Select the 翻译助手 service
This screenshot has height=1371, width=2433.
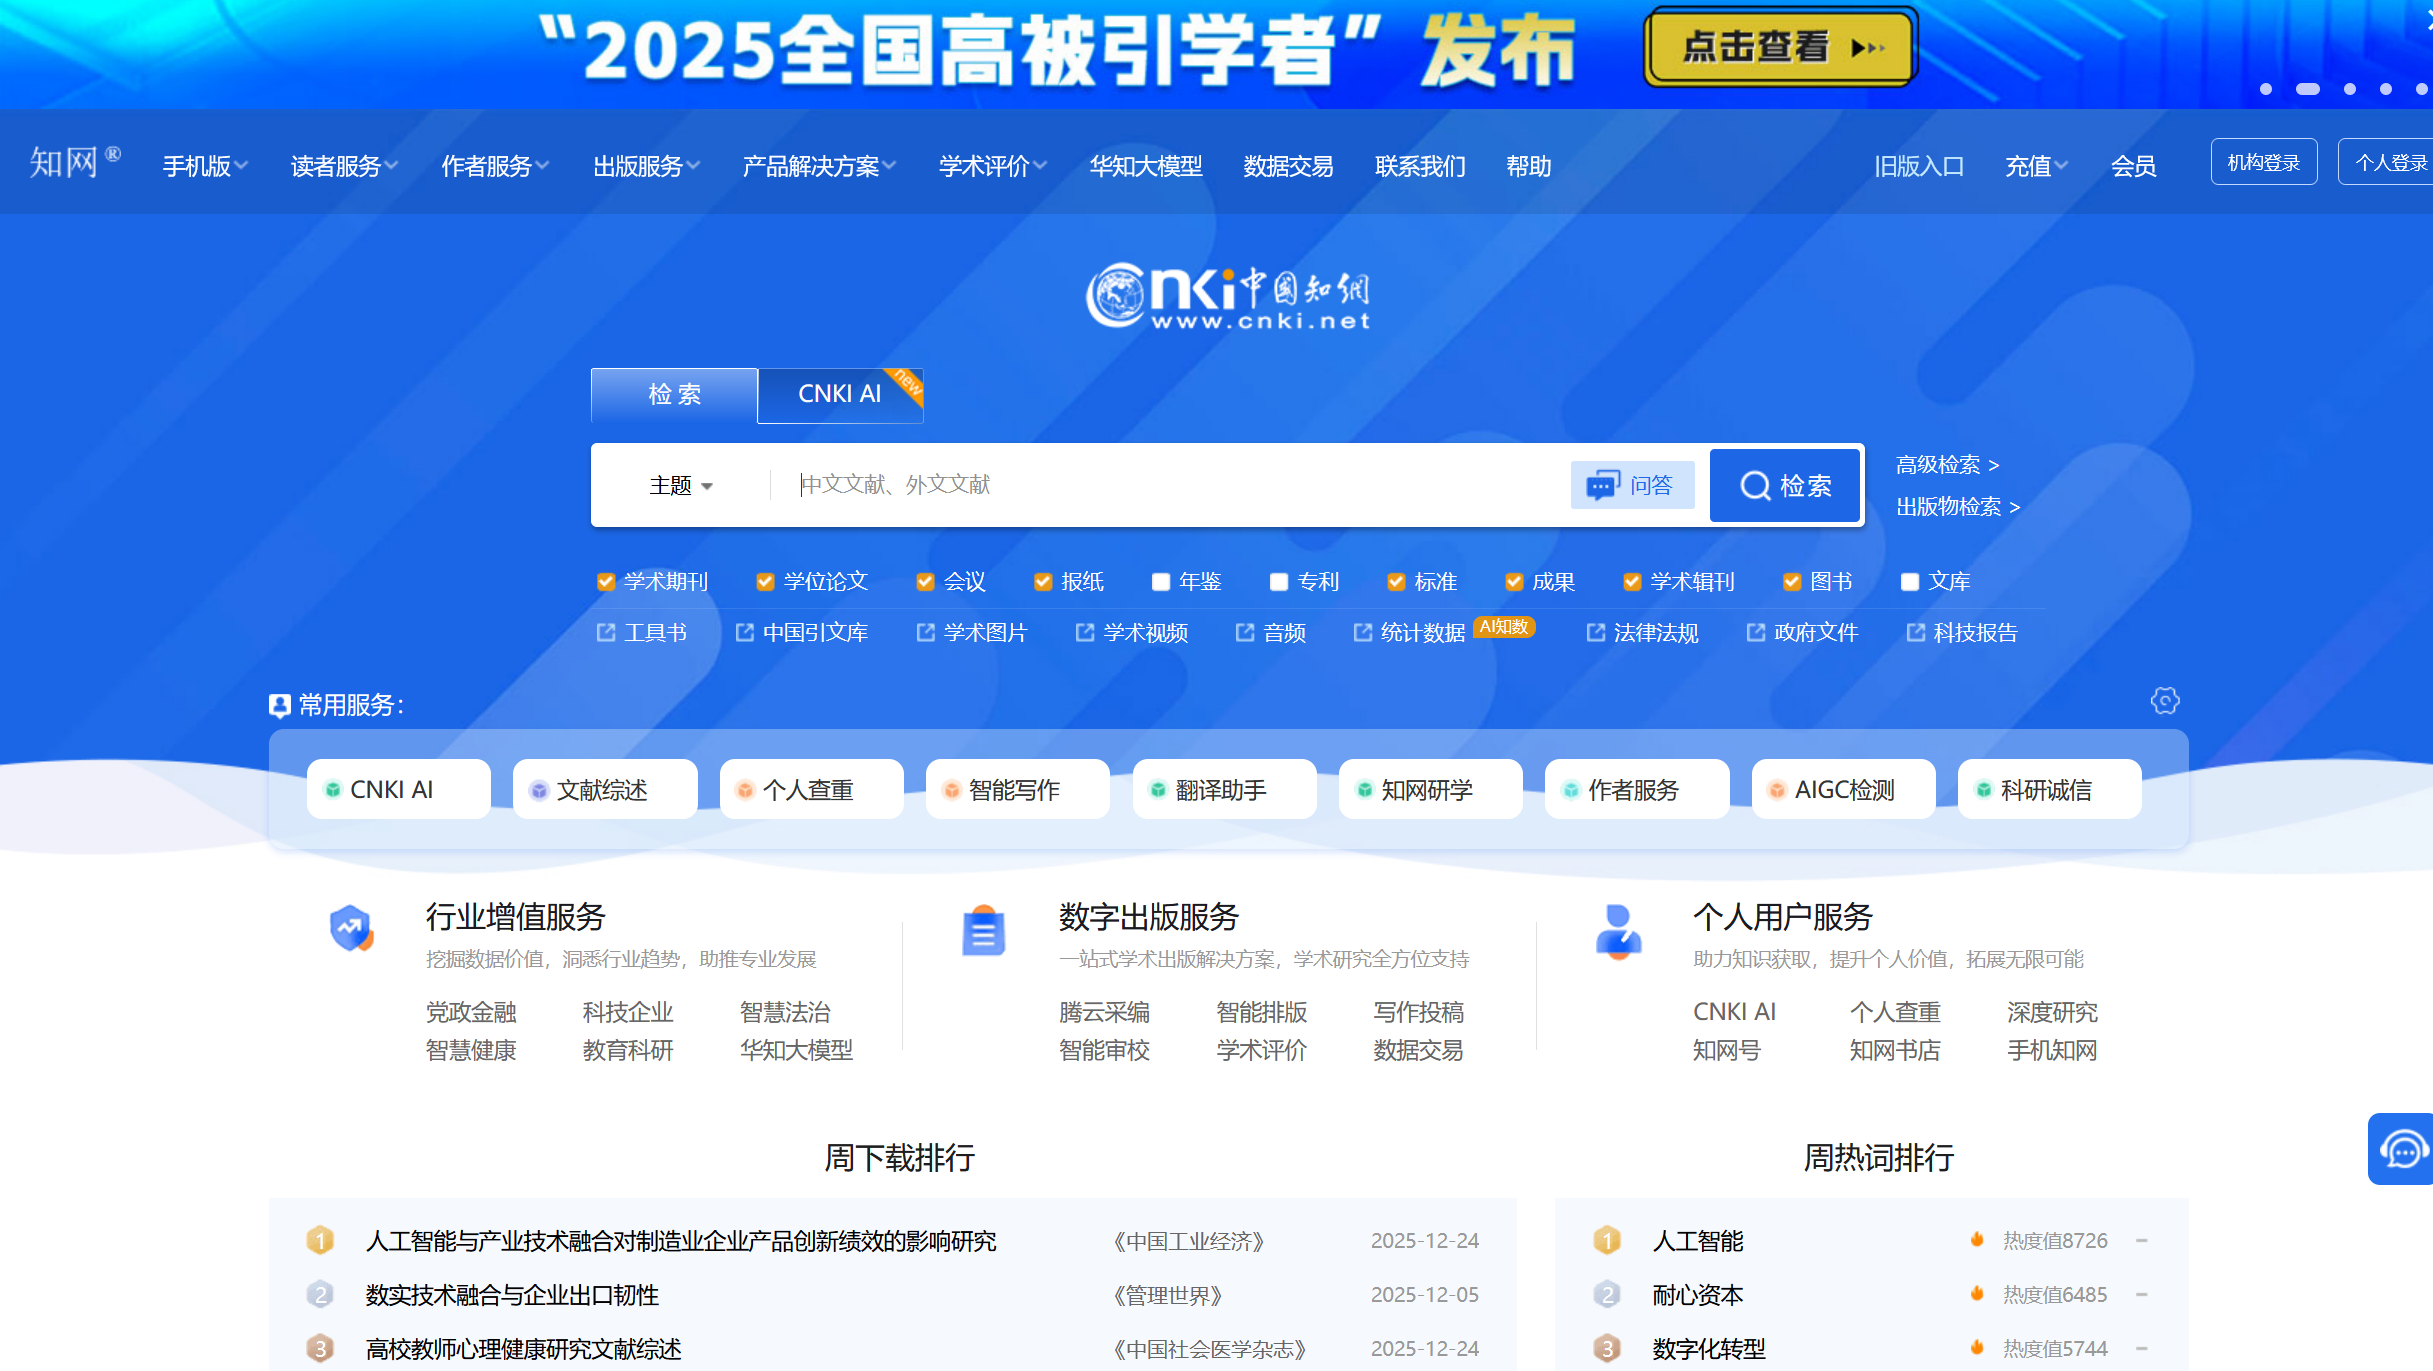[1224, 789]
